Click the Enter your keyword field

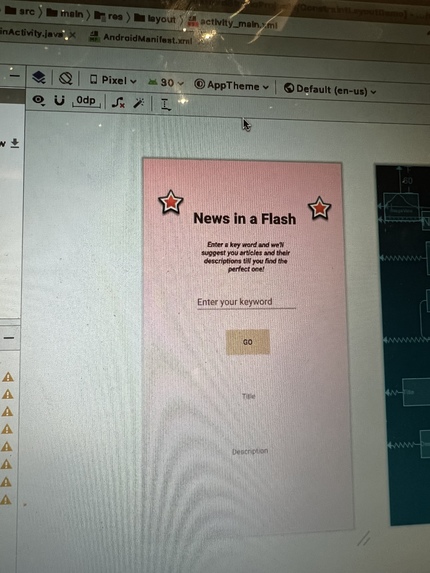point(246,302)
